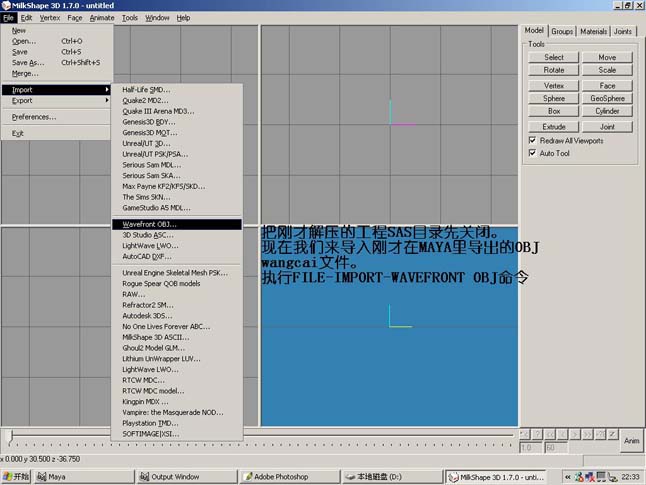646x485 pixels.
Task: Open the Animate menu
Action: (102, 18)
